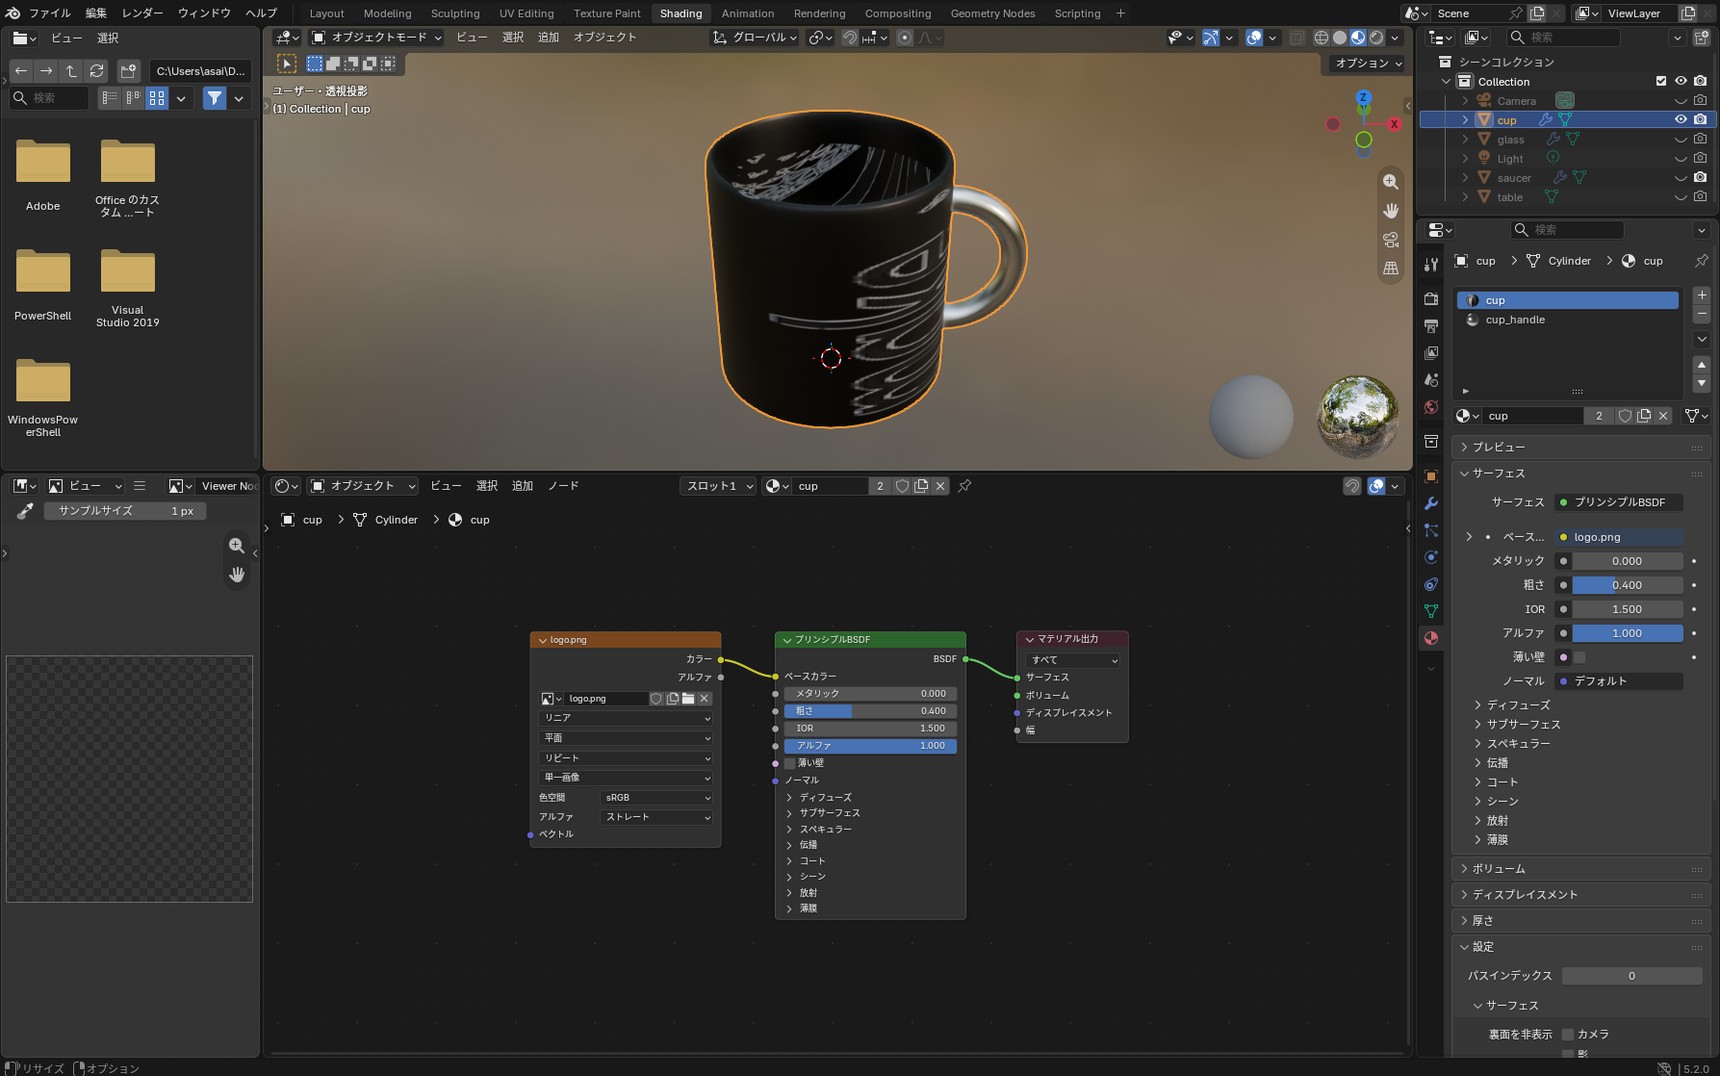This screenshot has width=1720, height=1076.
Task: Switch to the Layout workspace tab
Action: [x=326, y=13]
